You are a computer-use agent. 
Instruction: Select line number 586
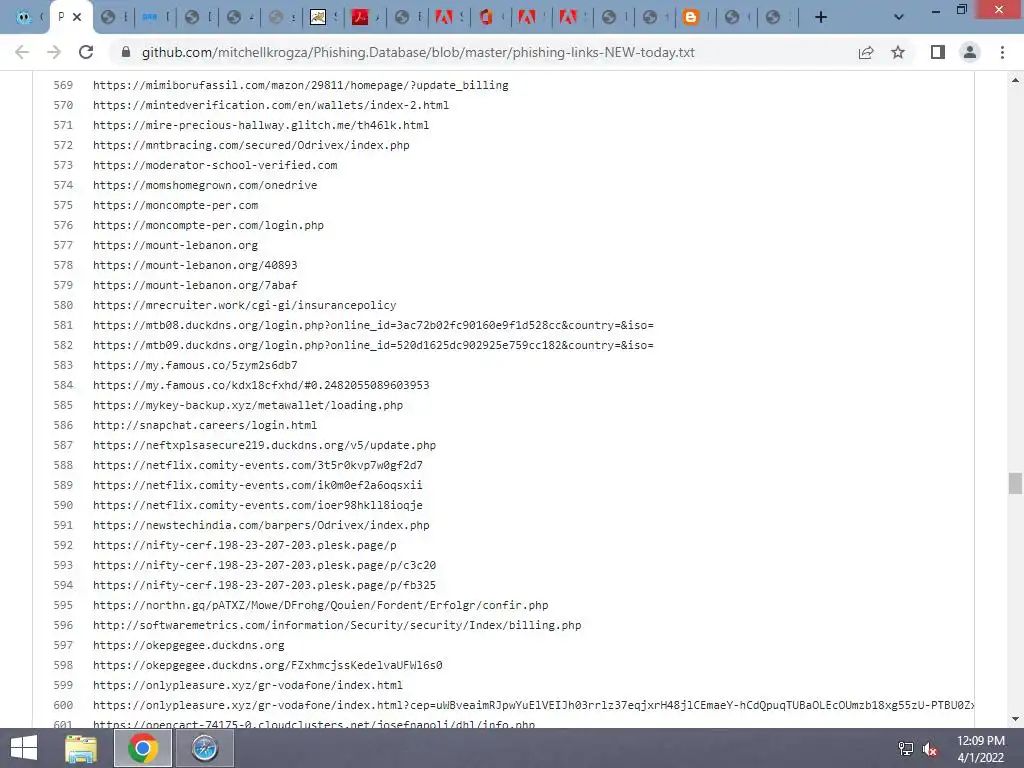coord(63,425)
